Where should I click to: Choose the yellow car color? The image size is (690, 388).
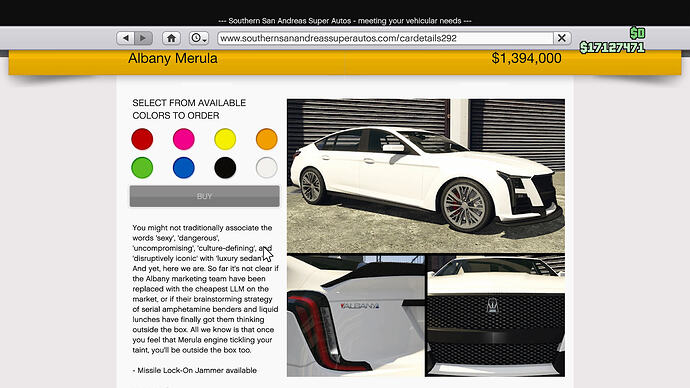(225, 139)
